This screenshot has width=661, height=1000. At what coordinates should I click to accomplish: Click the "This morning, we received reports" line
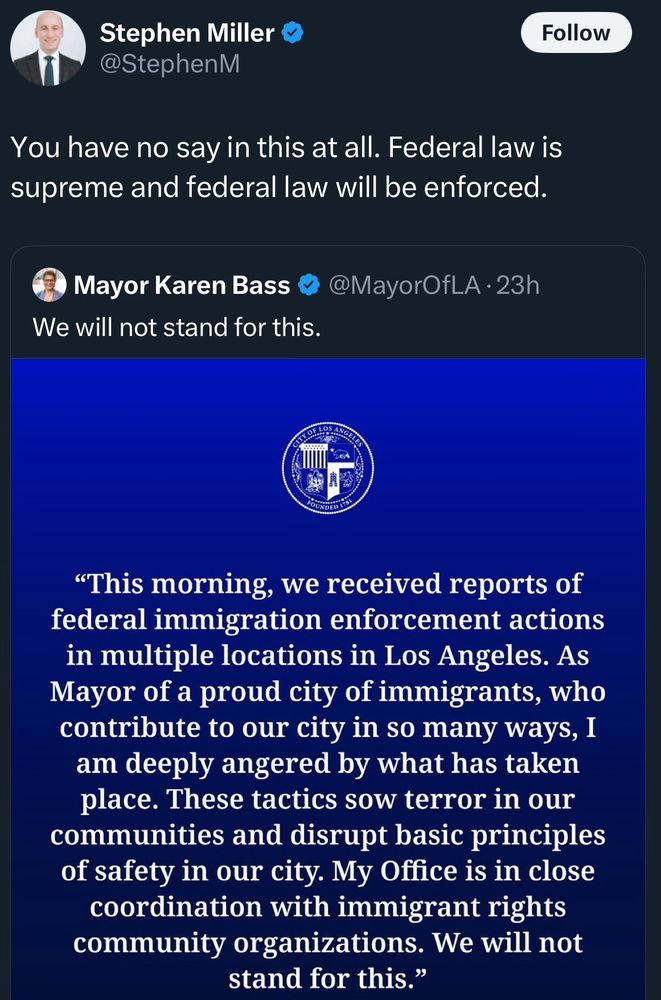328,583
